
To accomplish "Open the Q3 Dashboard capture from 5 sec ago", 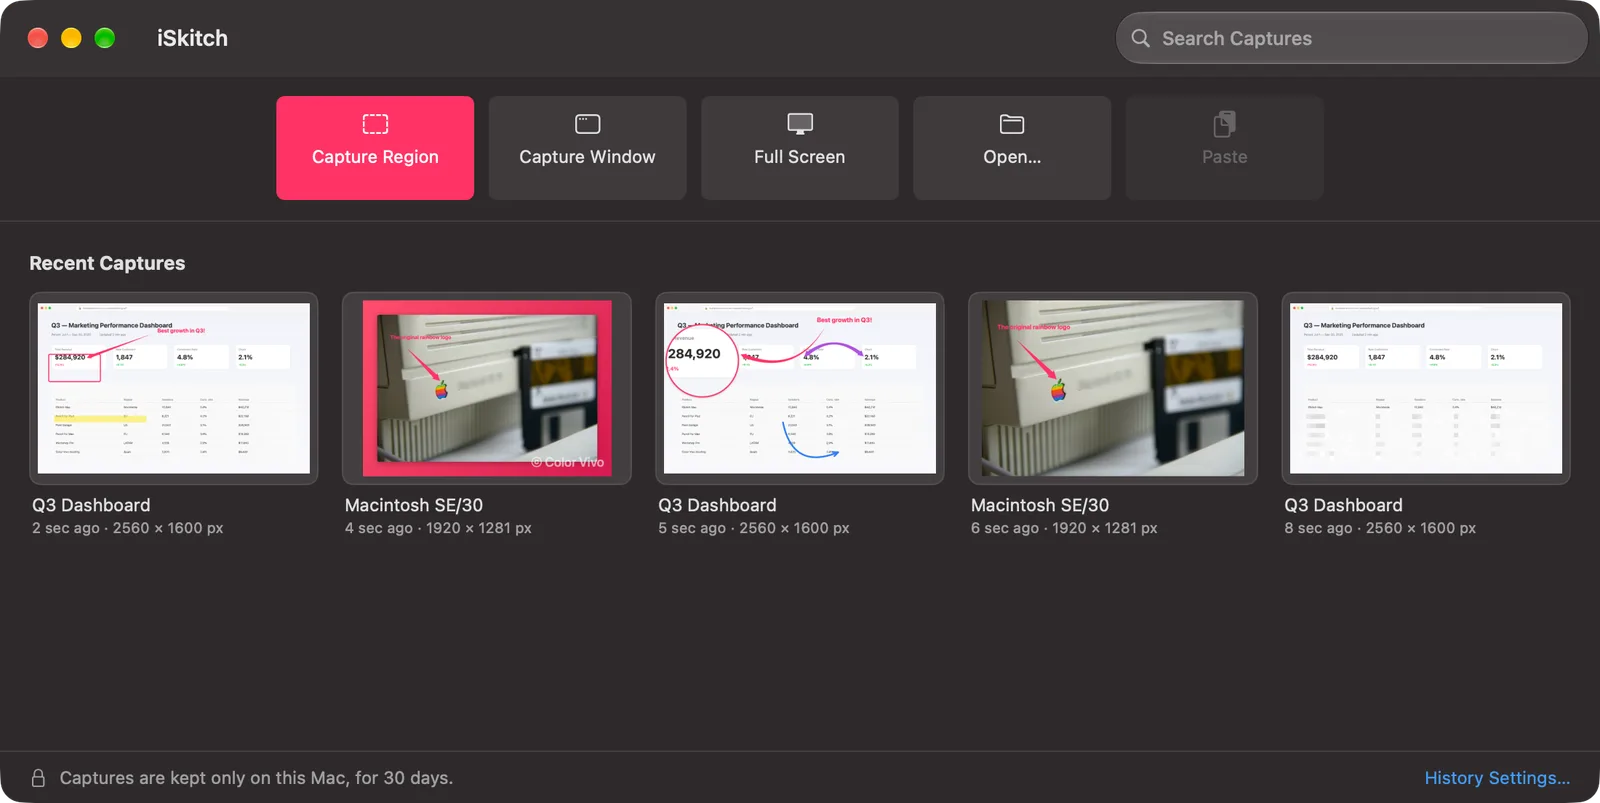I will [x=800, y=388].
